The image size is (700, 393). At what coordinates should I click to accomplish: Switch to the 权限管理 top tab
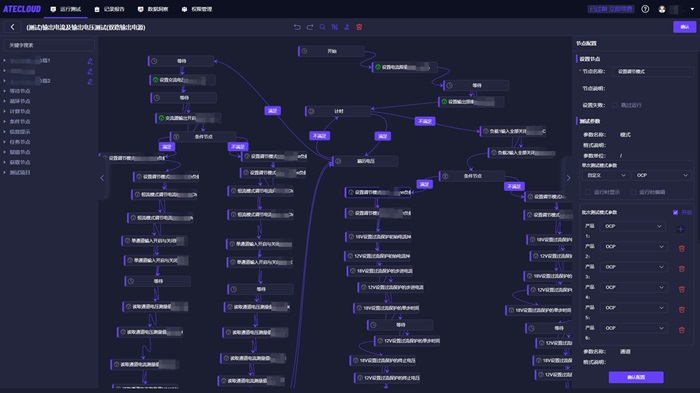pos(197,9)
